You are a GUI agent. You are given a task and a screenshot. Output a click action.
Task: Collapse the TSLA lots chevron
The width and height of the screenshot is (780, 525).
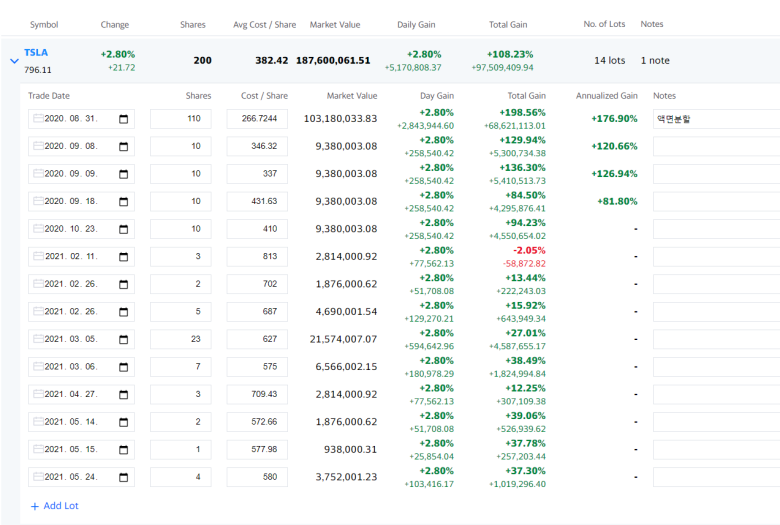coord(14,61)
